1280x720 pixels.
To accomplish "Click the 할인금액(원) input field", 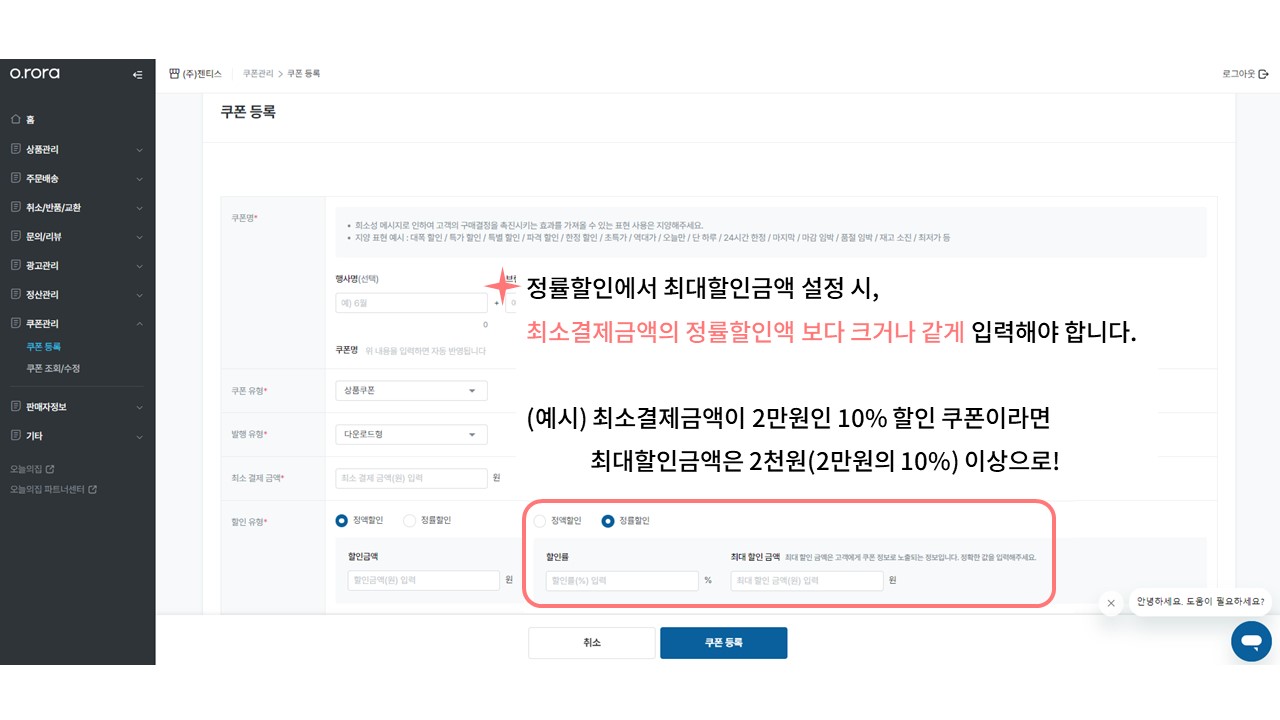I will tap(423, 580).
